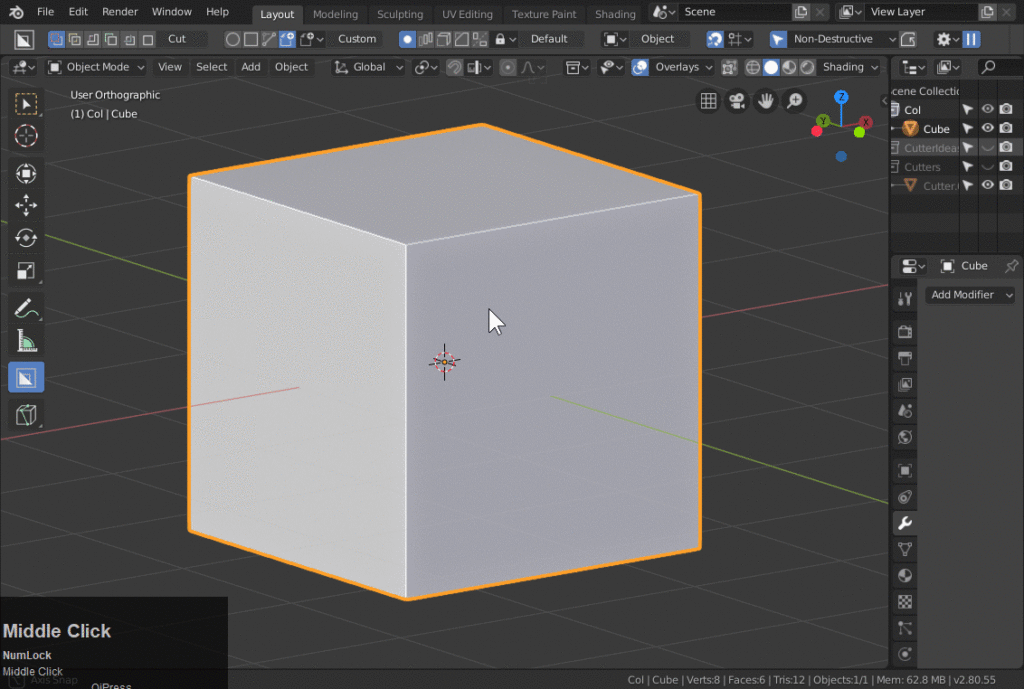
Task: Switch to the Sculpting workspace tab
Action: tap(400, 14)
